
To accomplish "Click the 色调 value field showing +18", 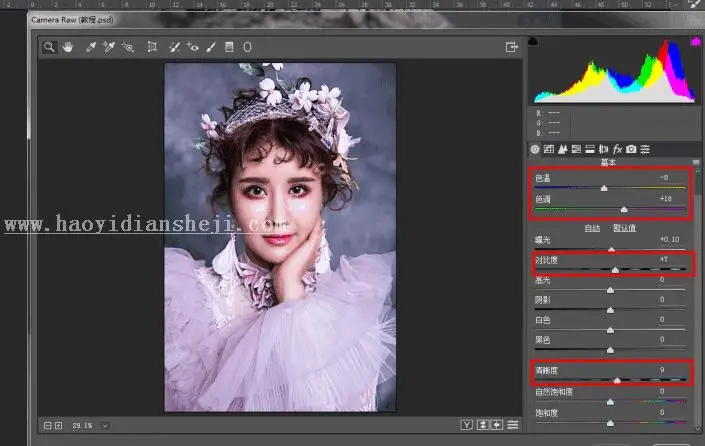I will click(666, 198).
